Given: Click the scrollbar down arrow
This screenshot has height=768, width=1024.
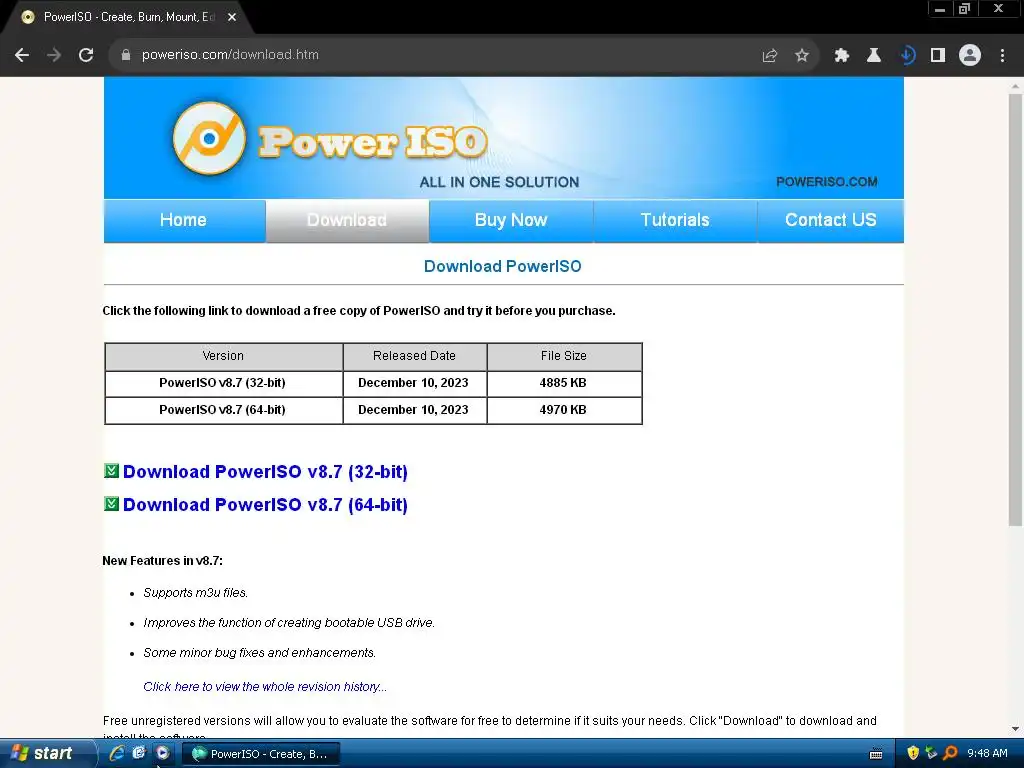Looking at the screenshot, I should click(1015, 729).
